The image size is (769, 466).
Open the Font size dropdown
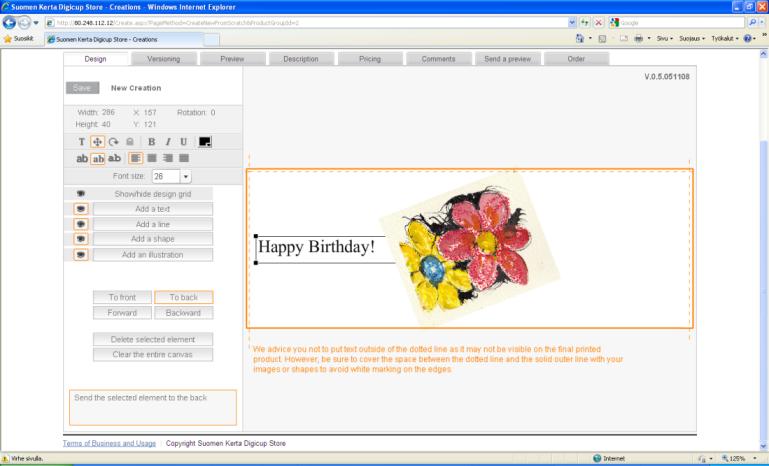[x=186, y=176]
